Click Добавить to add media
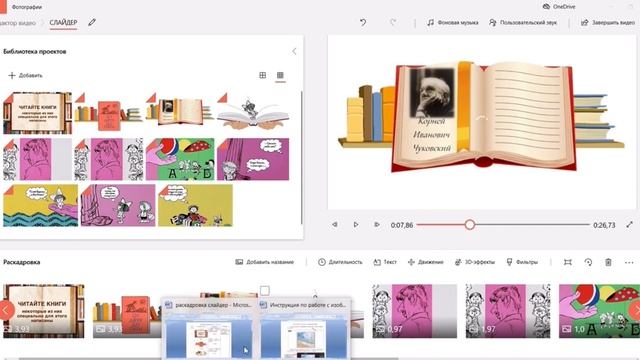The image size is (640, 360). click(x=25, y=75)
